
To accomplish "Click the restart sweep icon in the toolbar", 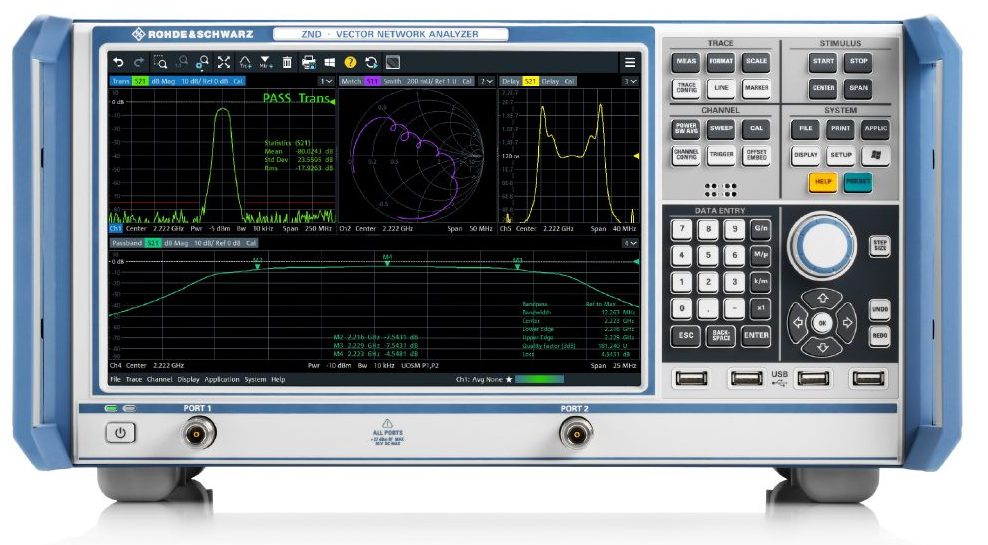I will (371, 62).
